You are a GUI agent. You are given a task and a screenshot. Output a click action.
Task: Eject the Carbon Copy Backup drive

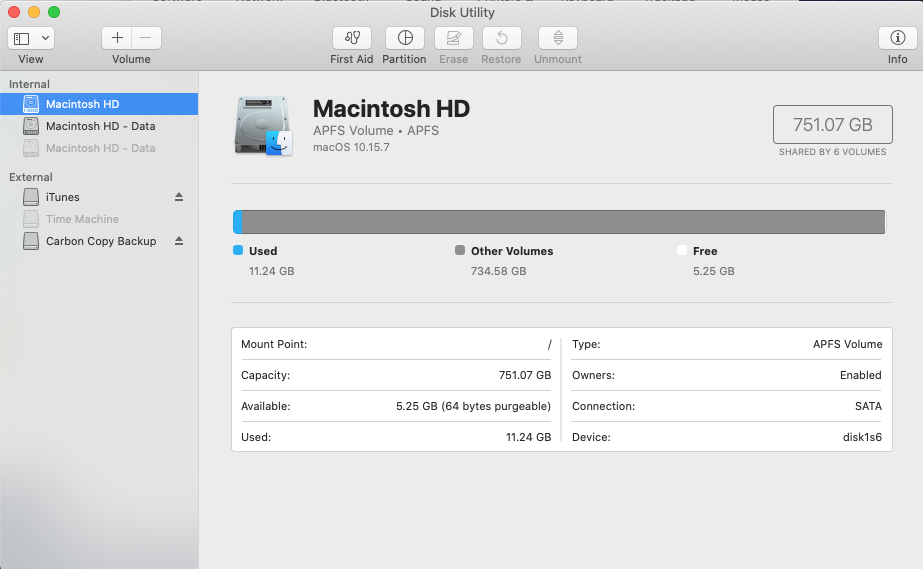coord(179,241)
